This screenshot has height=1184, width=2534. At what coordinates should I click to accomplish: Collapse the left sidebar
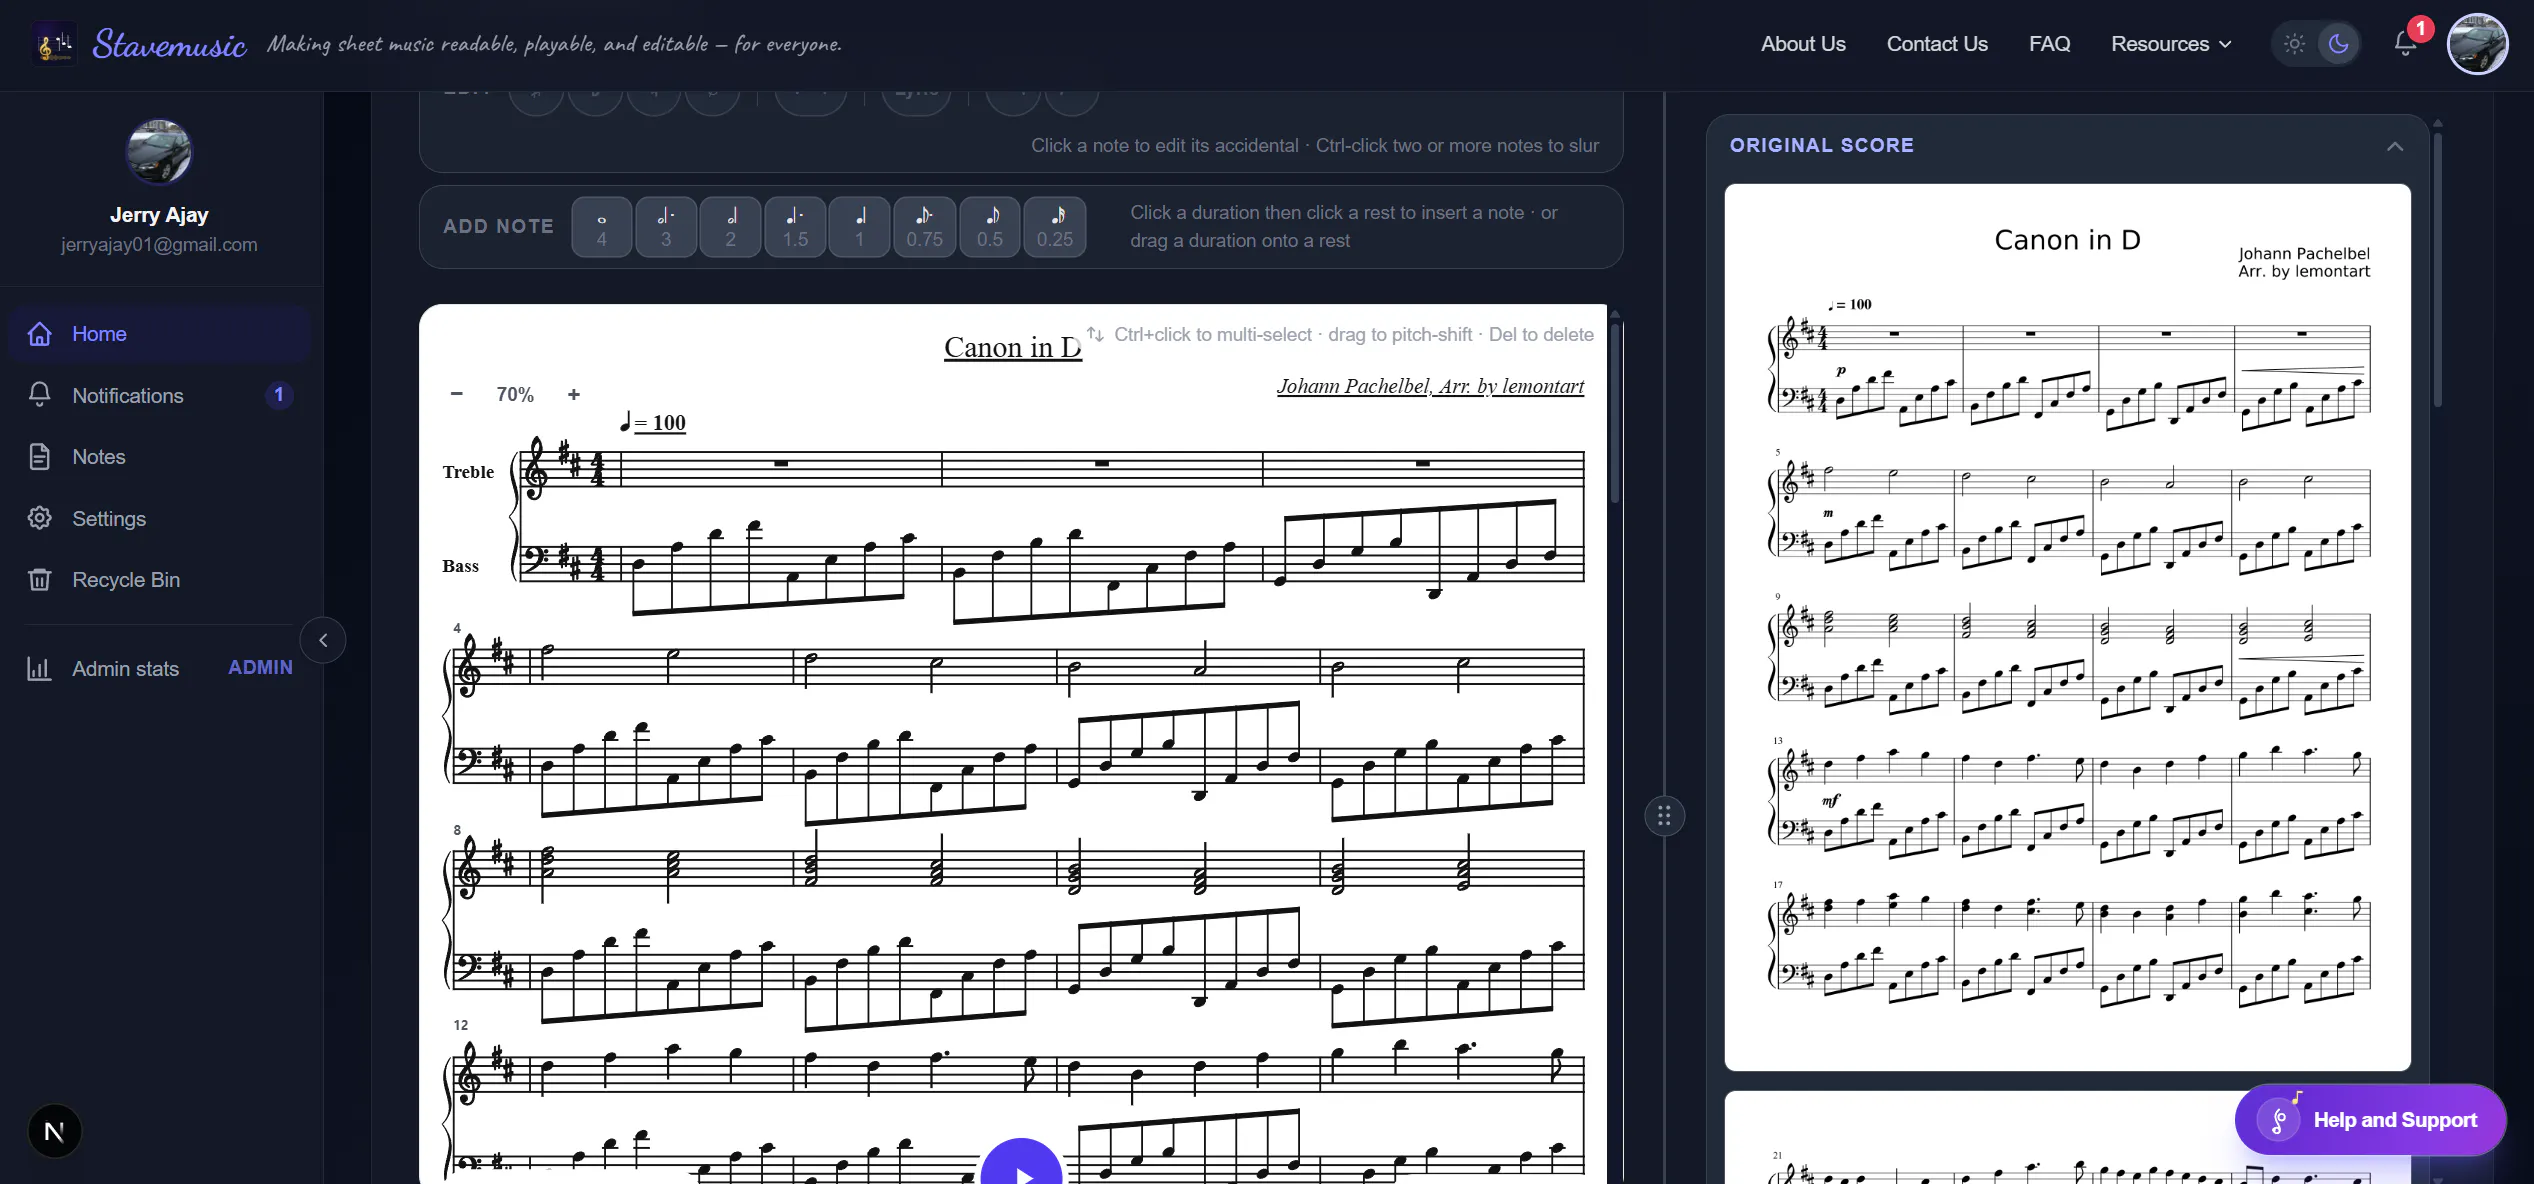(323, 640)
